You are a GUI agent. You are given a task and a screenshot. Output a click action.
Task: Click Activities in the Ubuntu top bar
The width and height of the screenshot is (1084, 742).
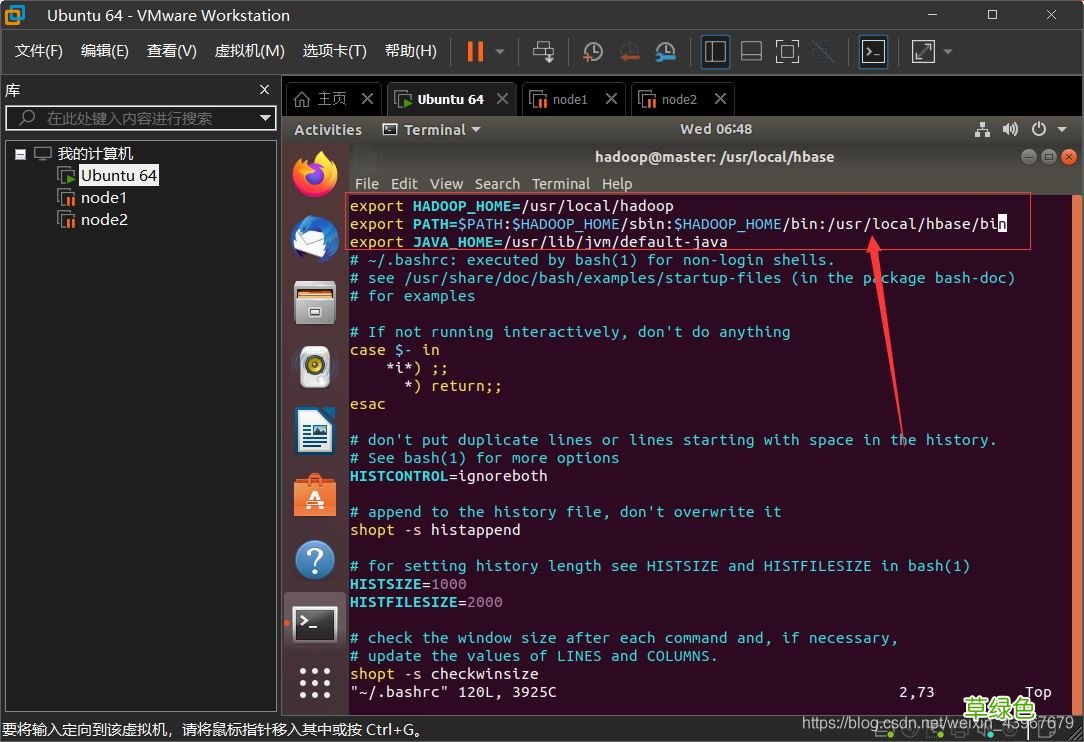coord(328,129)
